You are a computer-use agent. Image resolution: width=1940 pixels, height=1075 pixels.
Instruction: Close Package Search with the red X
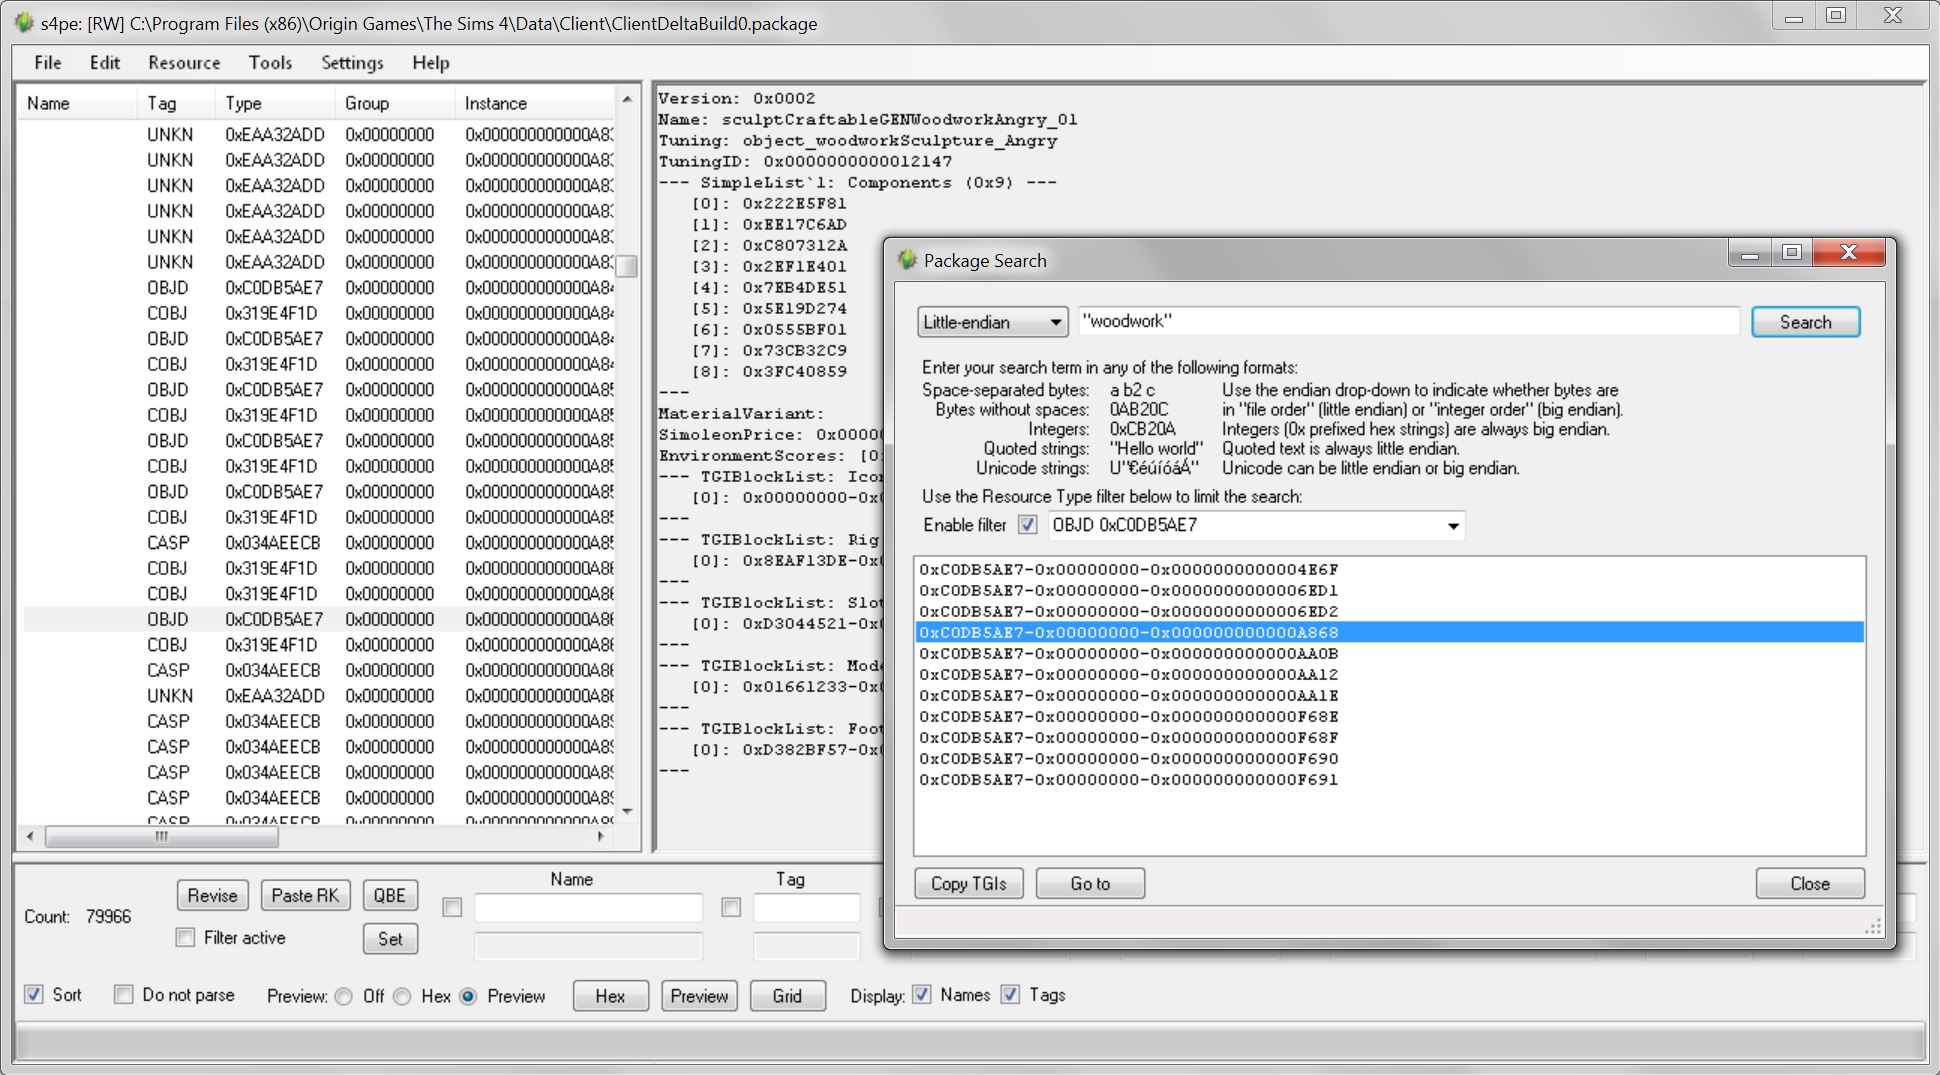1848,254
